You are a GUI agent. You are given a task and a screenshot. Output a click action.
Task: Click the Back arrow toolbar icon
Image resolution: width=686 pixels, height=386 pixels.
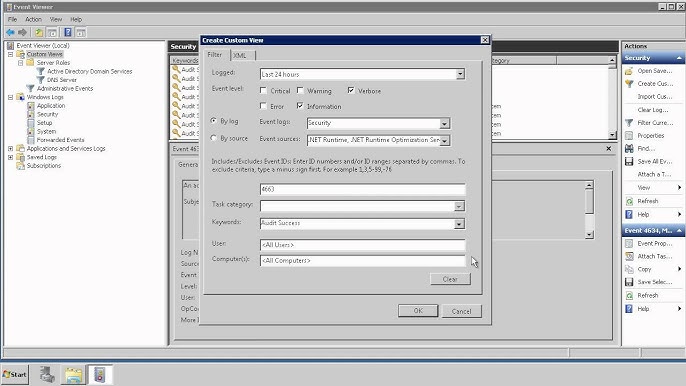coord(10,32)
